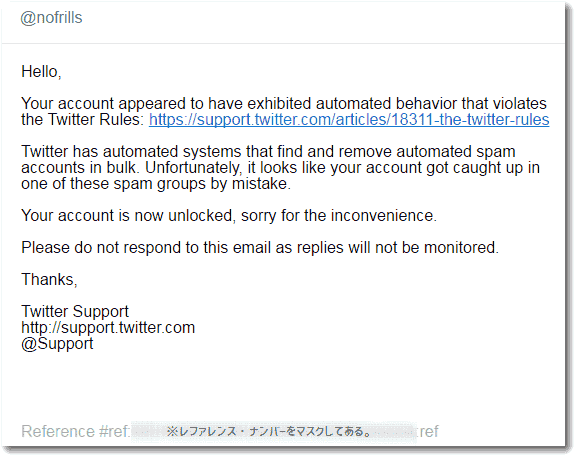
Task: Click 'one of these spam groups by mistake' line
Action: click(x=156, y=184)
